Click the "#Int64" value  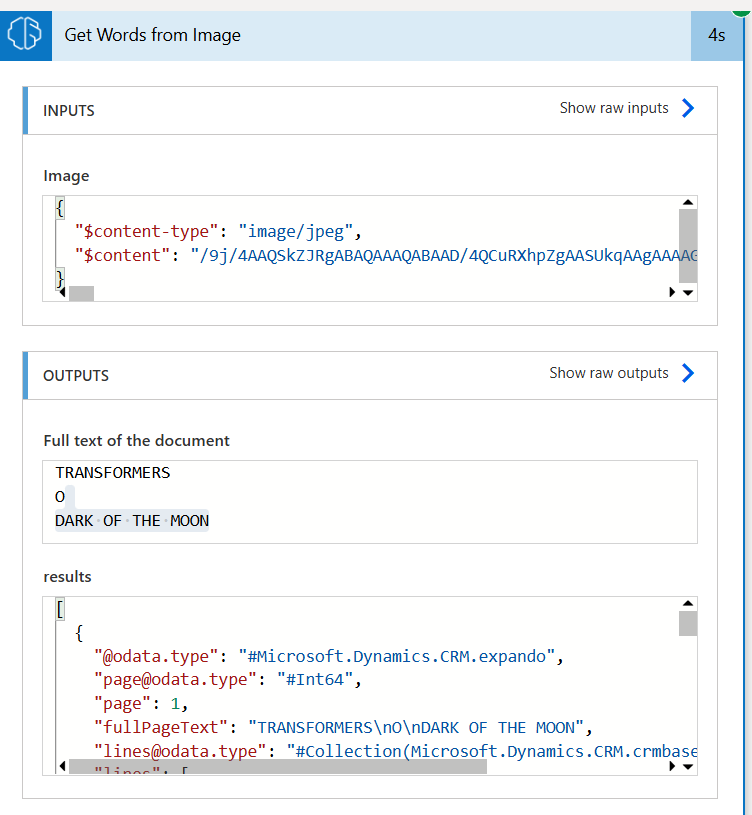pos(315,680)
